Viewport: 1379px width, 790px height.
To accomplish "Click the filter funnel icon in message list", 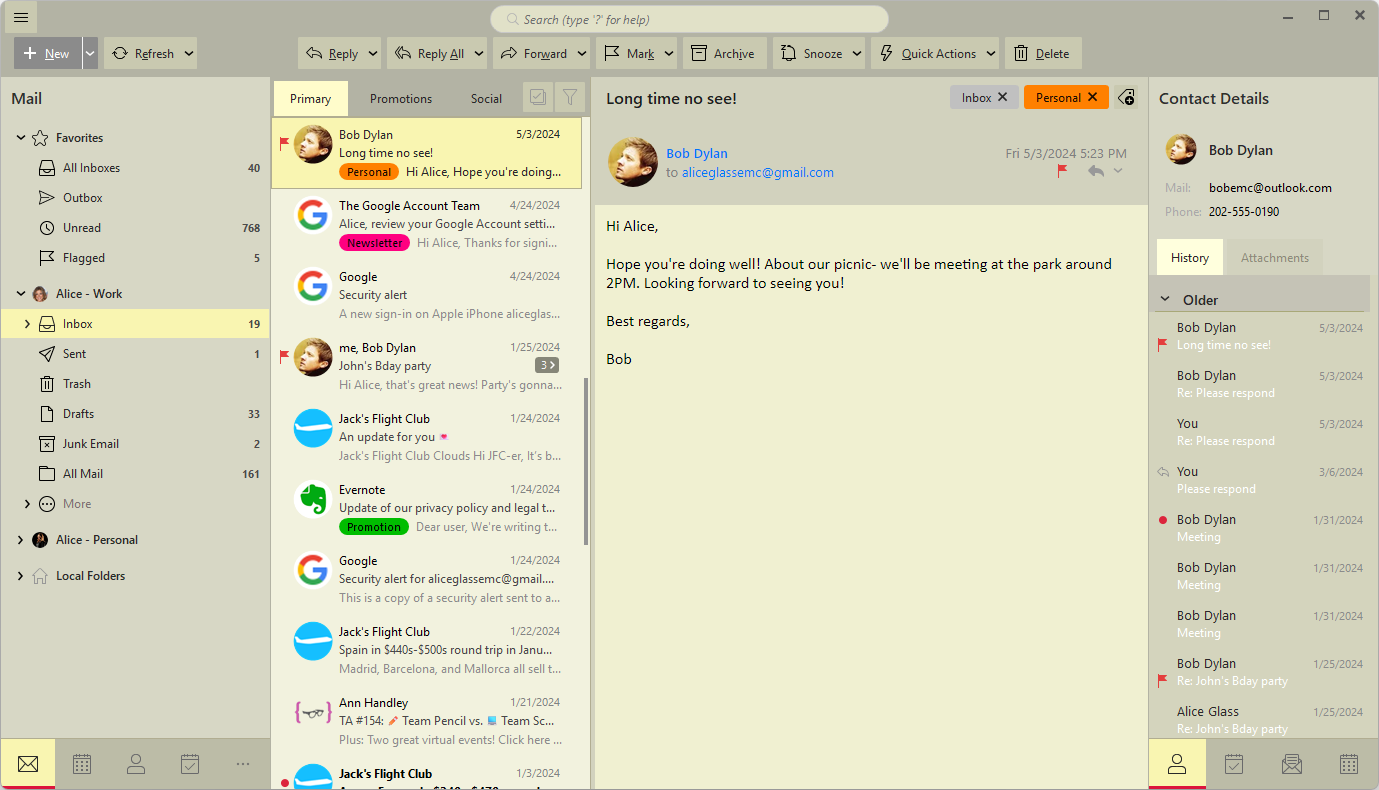I will (570, 97).
